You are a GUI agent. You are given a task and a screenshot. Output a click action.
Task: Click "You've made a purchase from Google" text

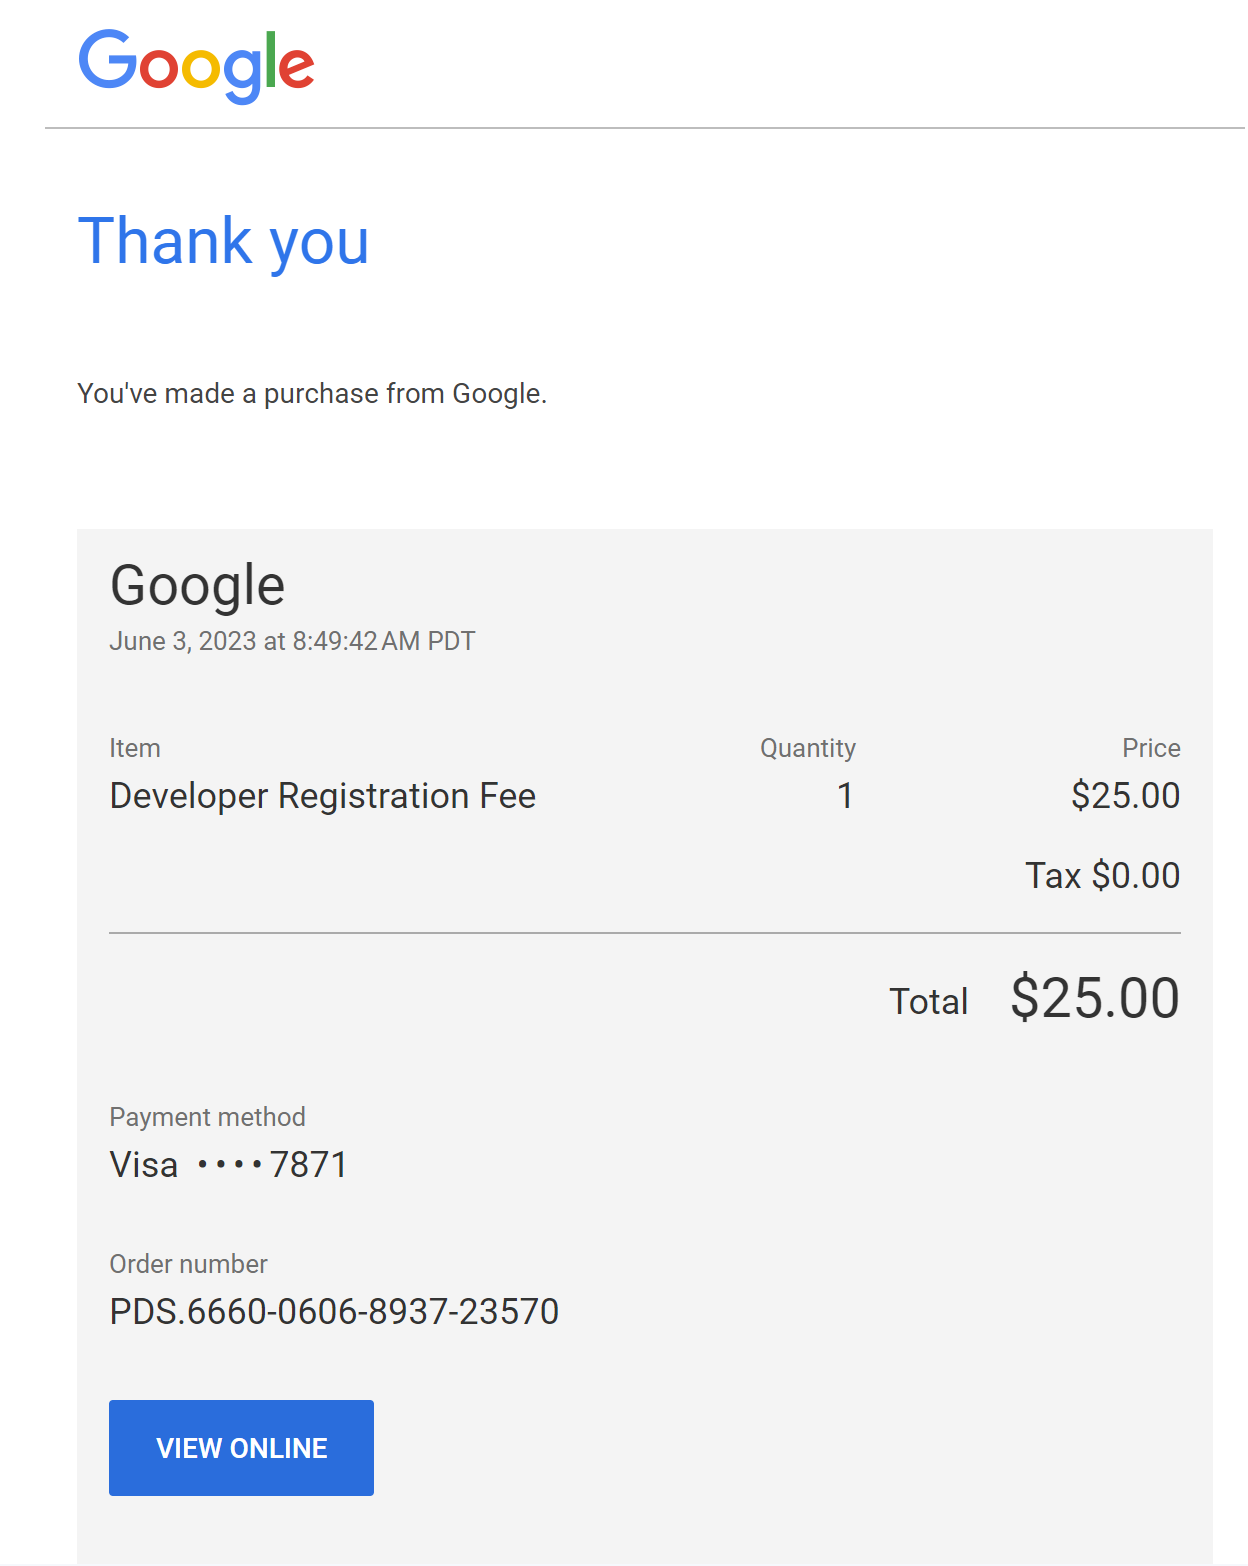pyautogui.click(x=312, y=394)
